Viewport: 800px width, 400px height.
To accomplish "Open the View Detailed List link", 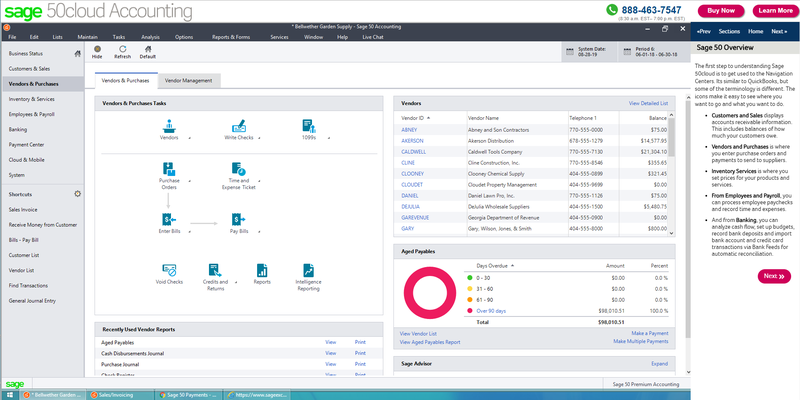I will (647, 103).
